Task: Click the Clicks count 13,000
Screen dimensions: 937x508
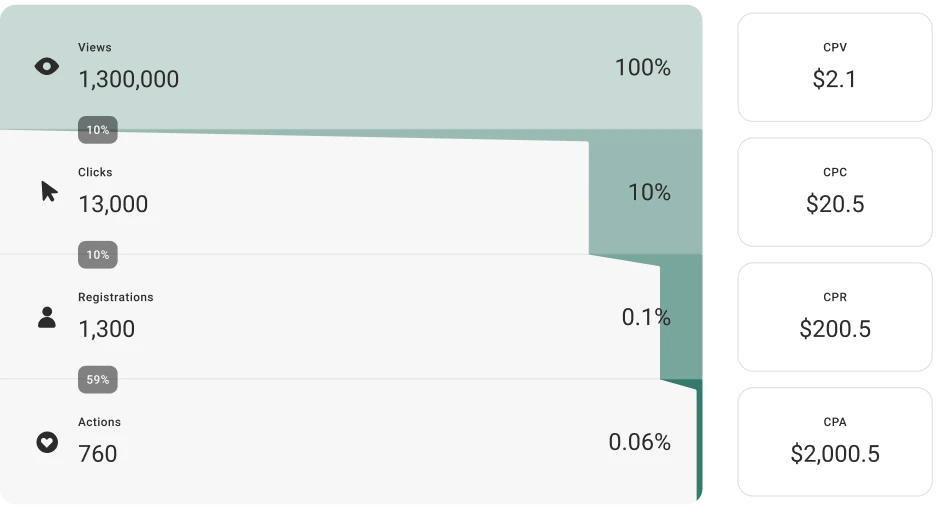Action: pos(113,204)
